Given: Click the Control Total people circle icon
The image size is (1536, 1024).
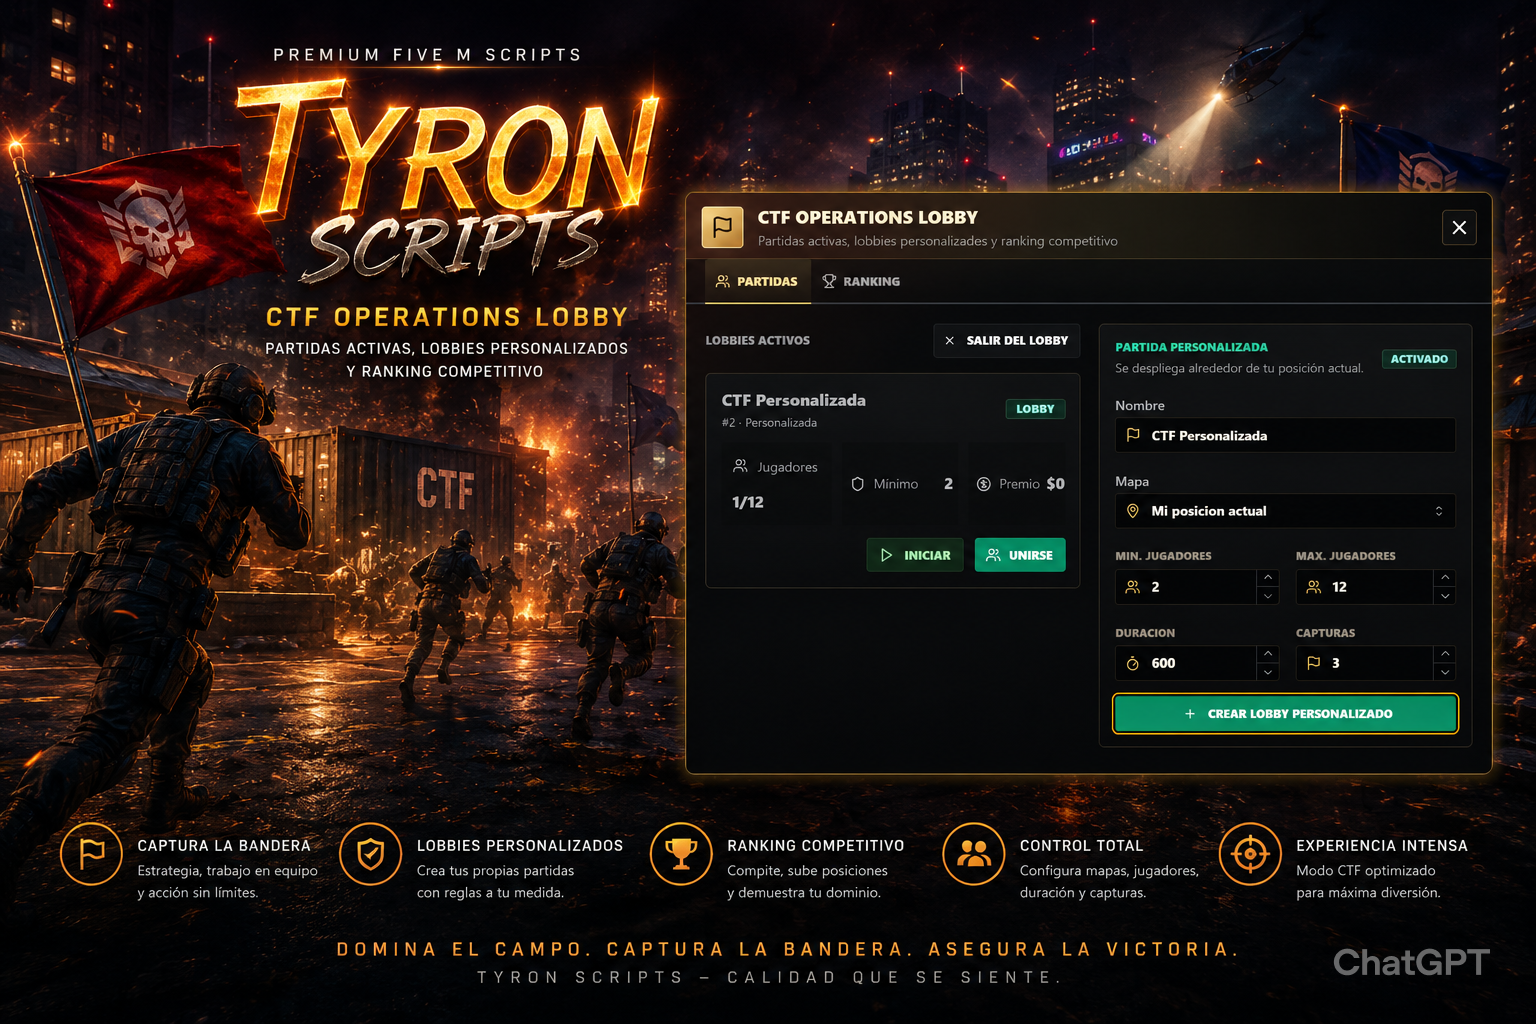Looking at the screenshot, I should coord(973,854).
